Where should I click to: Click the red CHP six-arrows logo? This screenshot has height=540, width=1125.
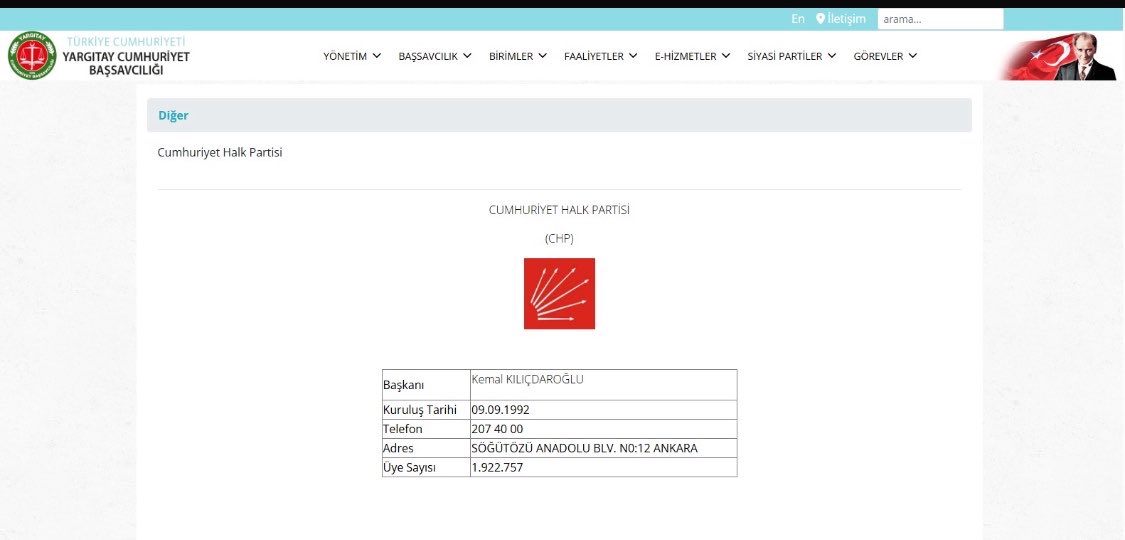(559, 293)
